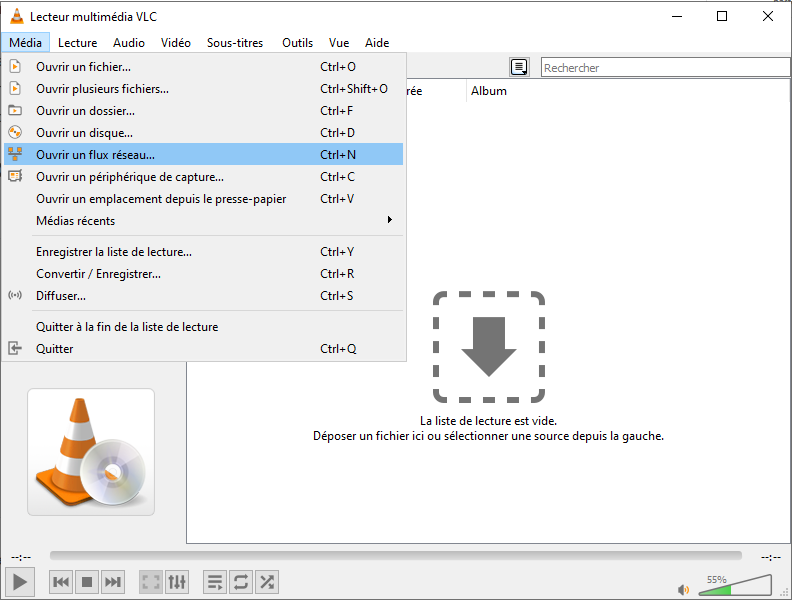Viewport: 794px width, 600px height.
Task: Click the Previous media button
Action: (61, 582)
